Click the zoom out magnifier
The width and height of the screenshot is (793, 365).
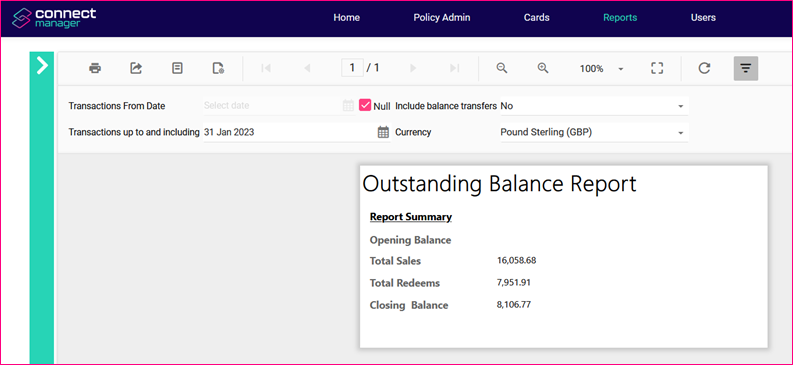click(x=502, y=68)
